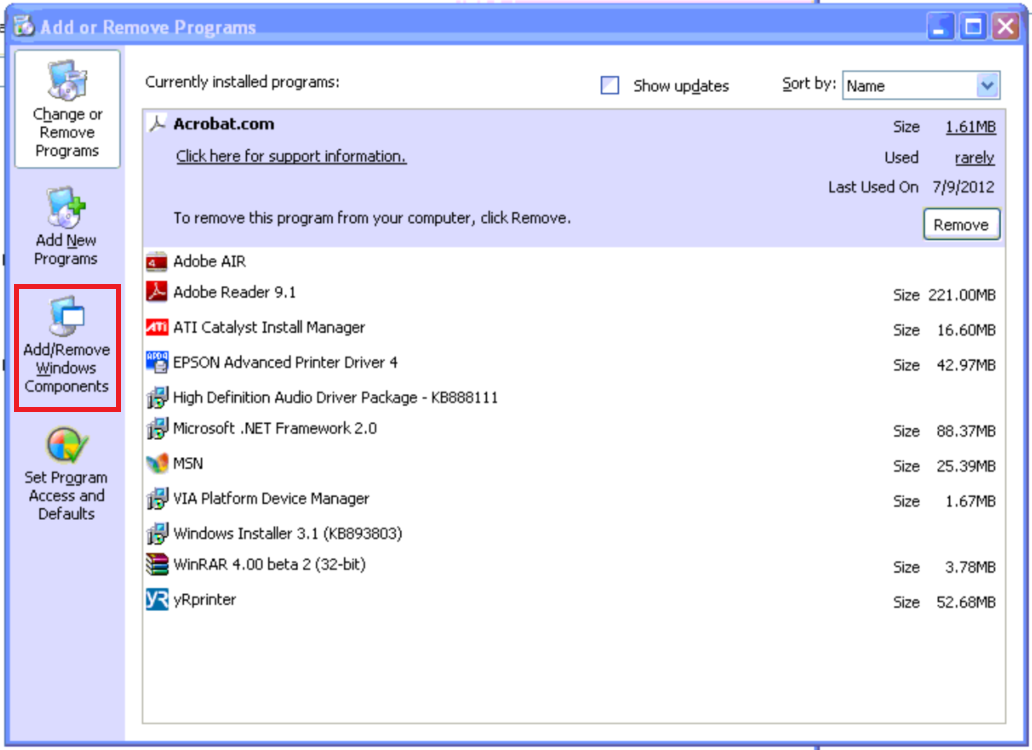Screen dimensions: 1032x750
Task: Click the Adobe AIR icon
Action: point(157,261)
